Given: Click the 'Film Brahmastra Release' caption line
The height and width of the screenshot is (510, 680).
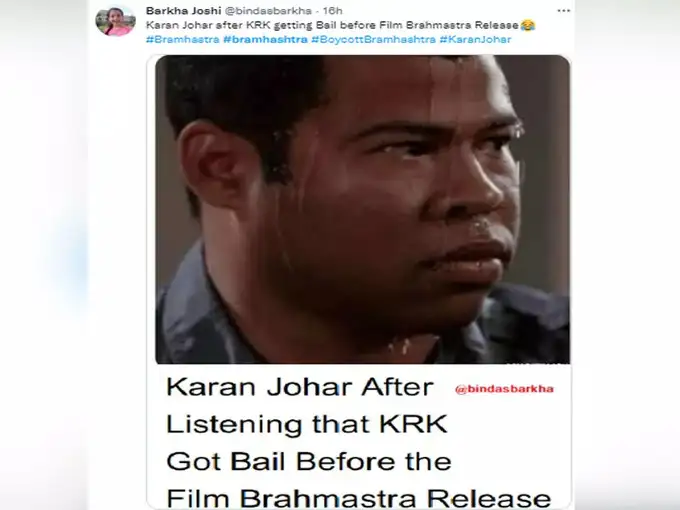Looking at the screenshot, I should point(359,498).
